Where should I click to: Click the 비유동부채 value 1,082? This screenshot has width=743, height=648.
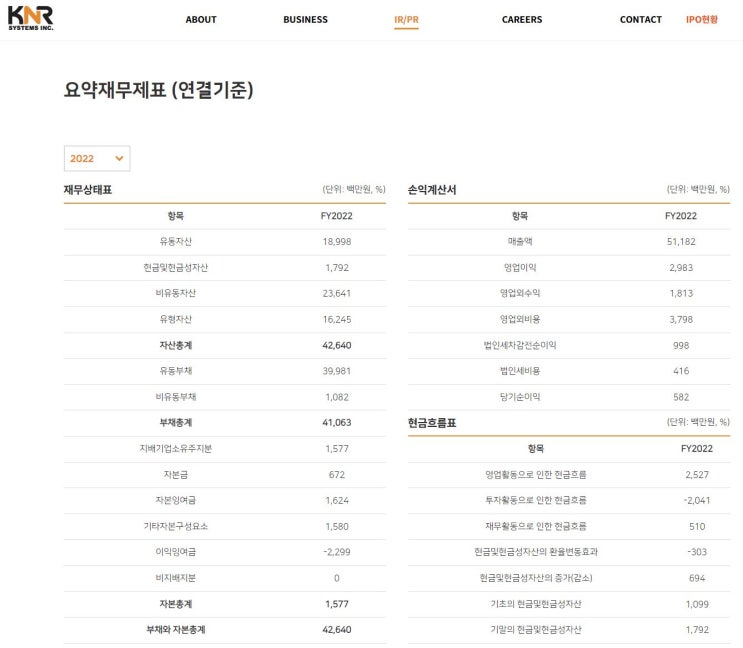pos(337,397)
